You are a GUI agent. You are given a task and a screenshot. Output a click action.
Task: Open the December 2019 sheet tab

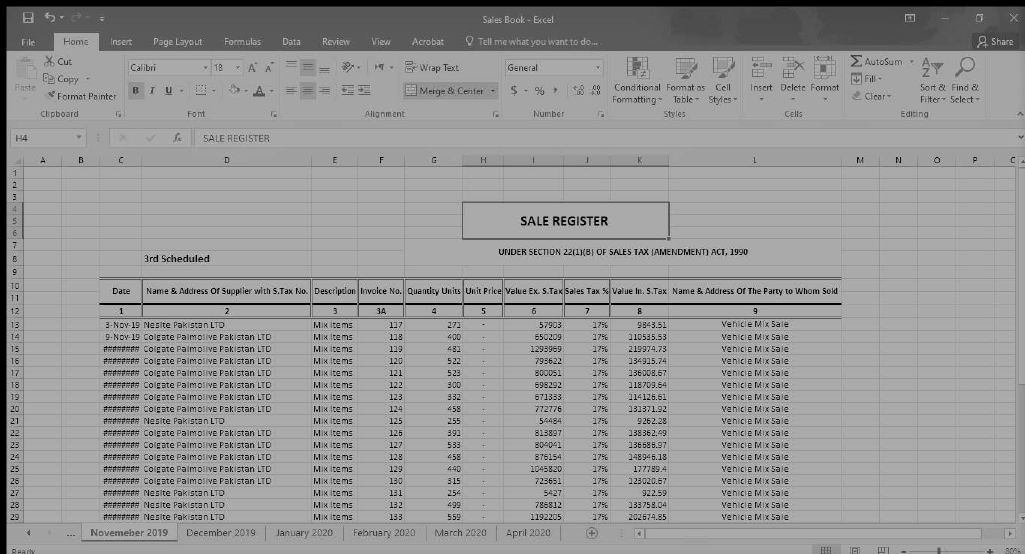tap(221, 532)
